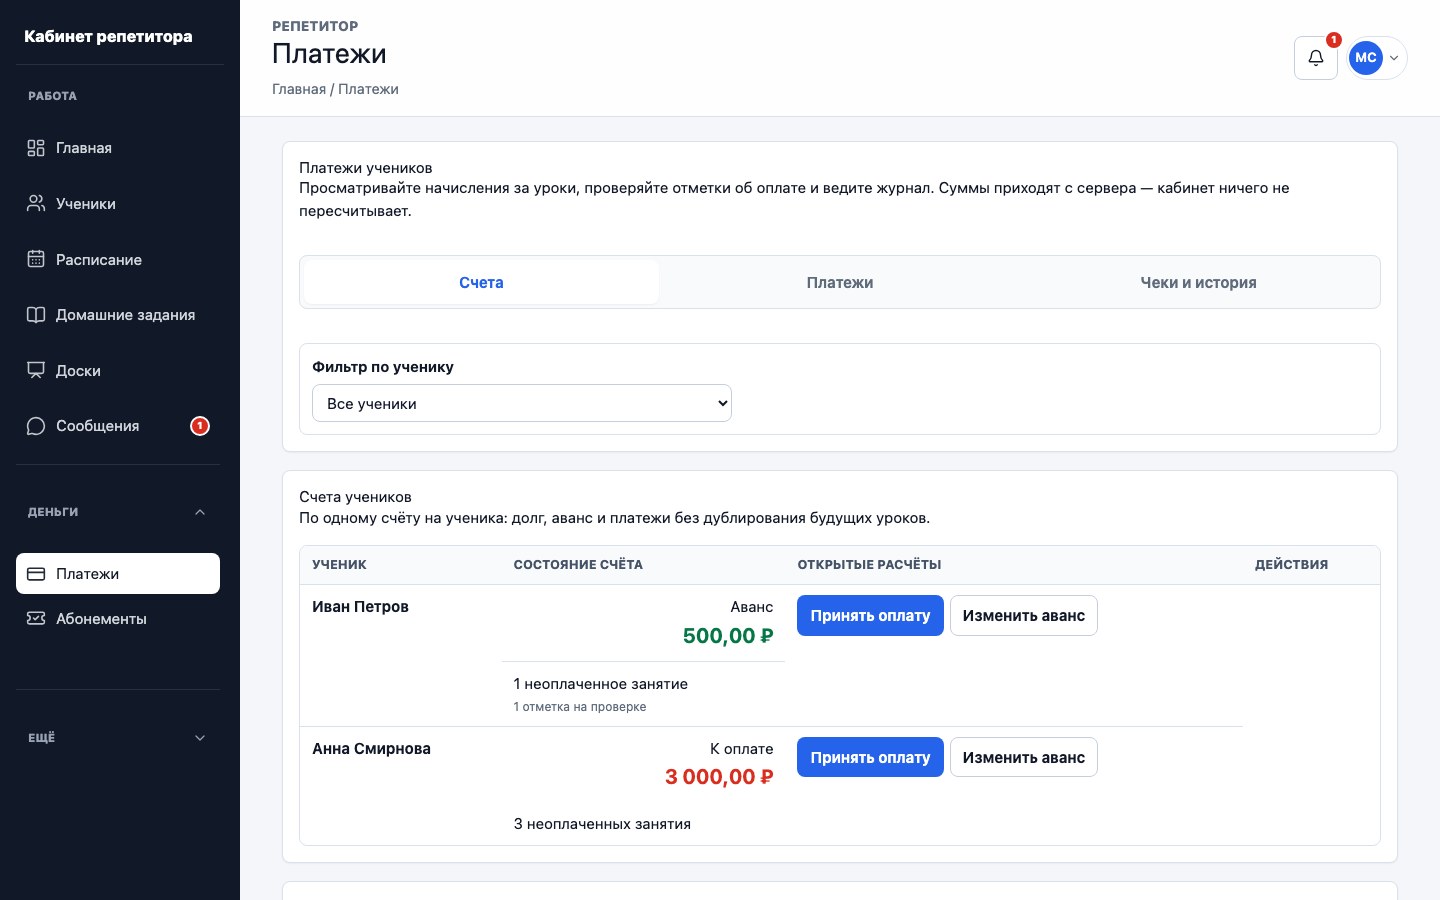1440x900 pixels.
Task: Open Домашние задания in the sidebar
Action: click(x=118, y=315)
